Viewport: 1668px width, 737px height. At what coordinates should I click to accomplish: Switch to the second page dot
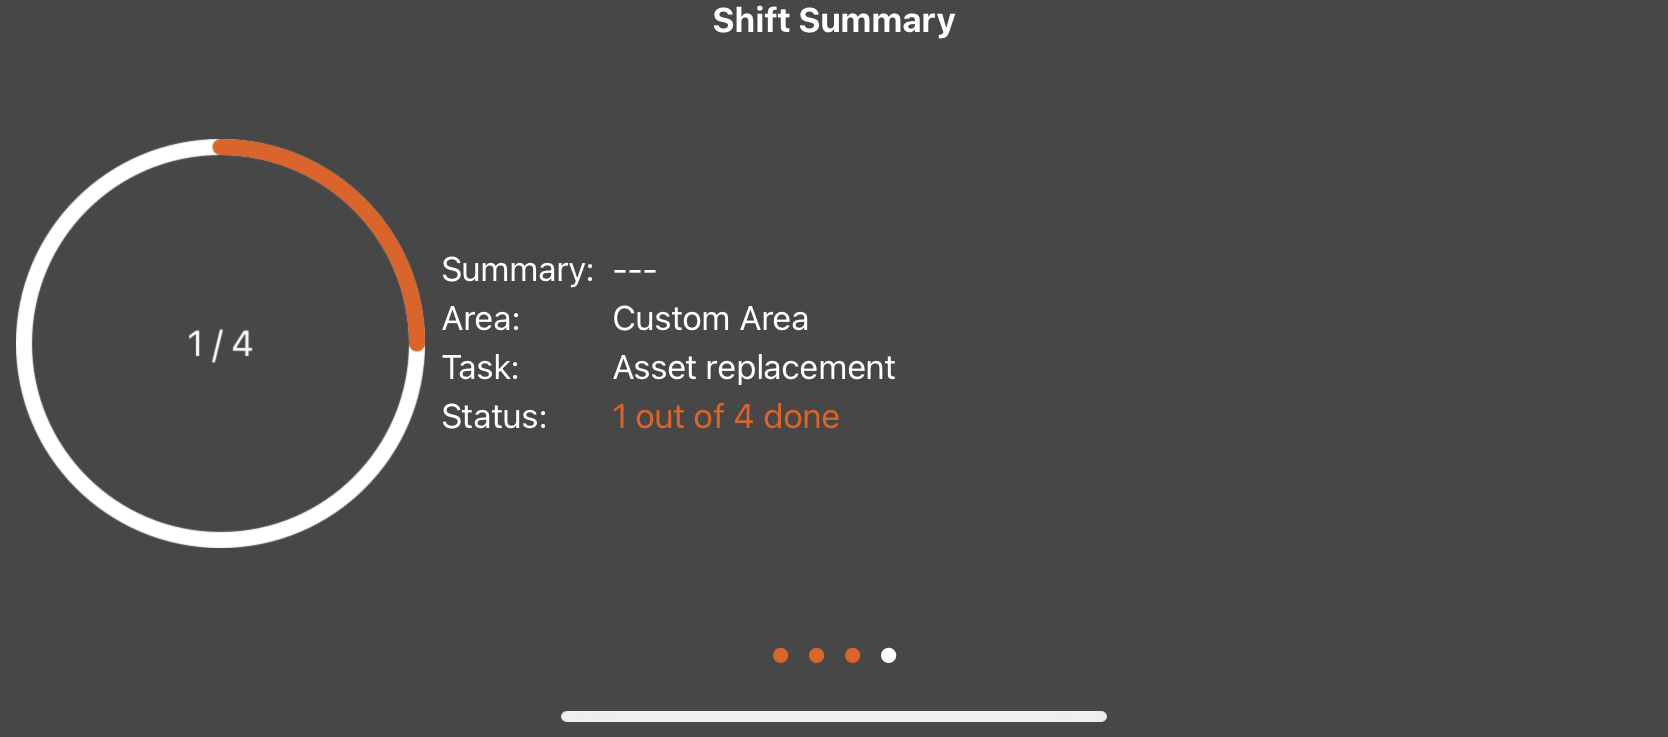tap(817, 656)
